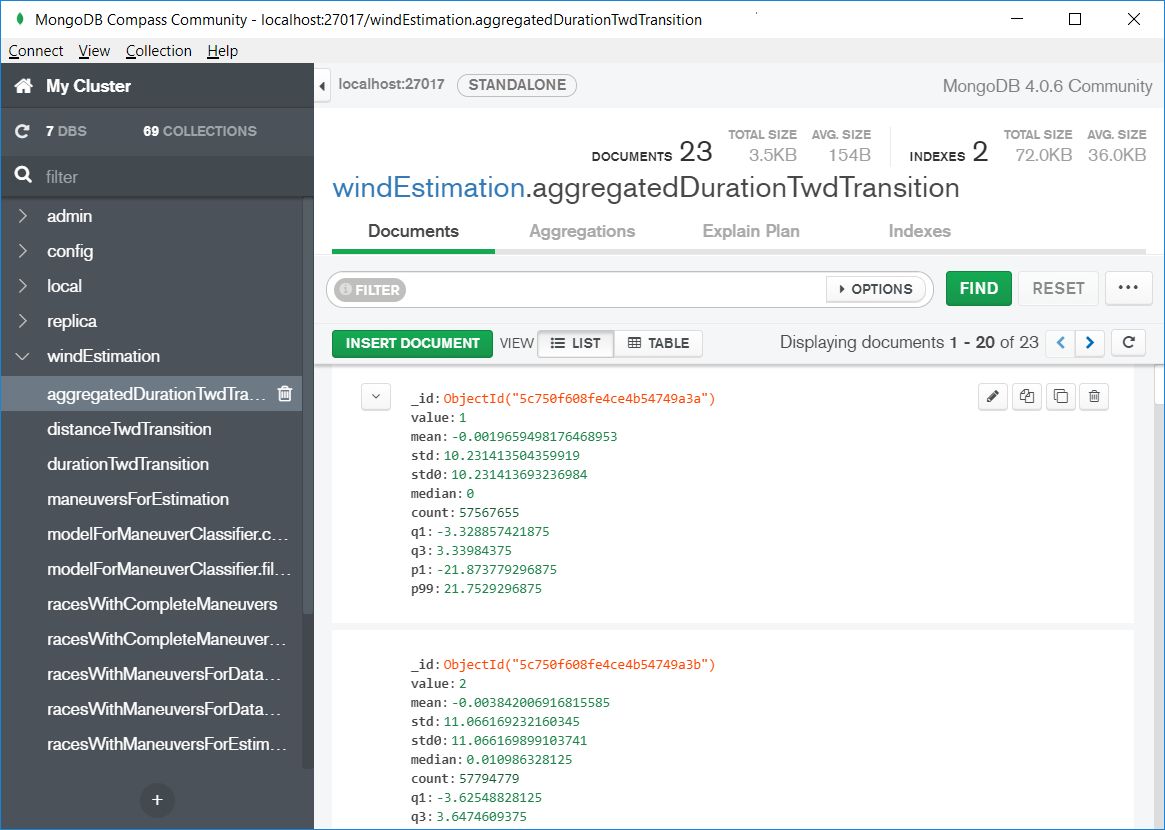
Task: Click mean value -0.003842006916815585
Action: click(530, 702)
